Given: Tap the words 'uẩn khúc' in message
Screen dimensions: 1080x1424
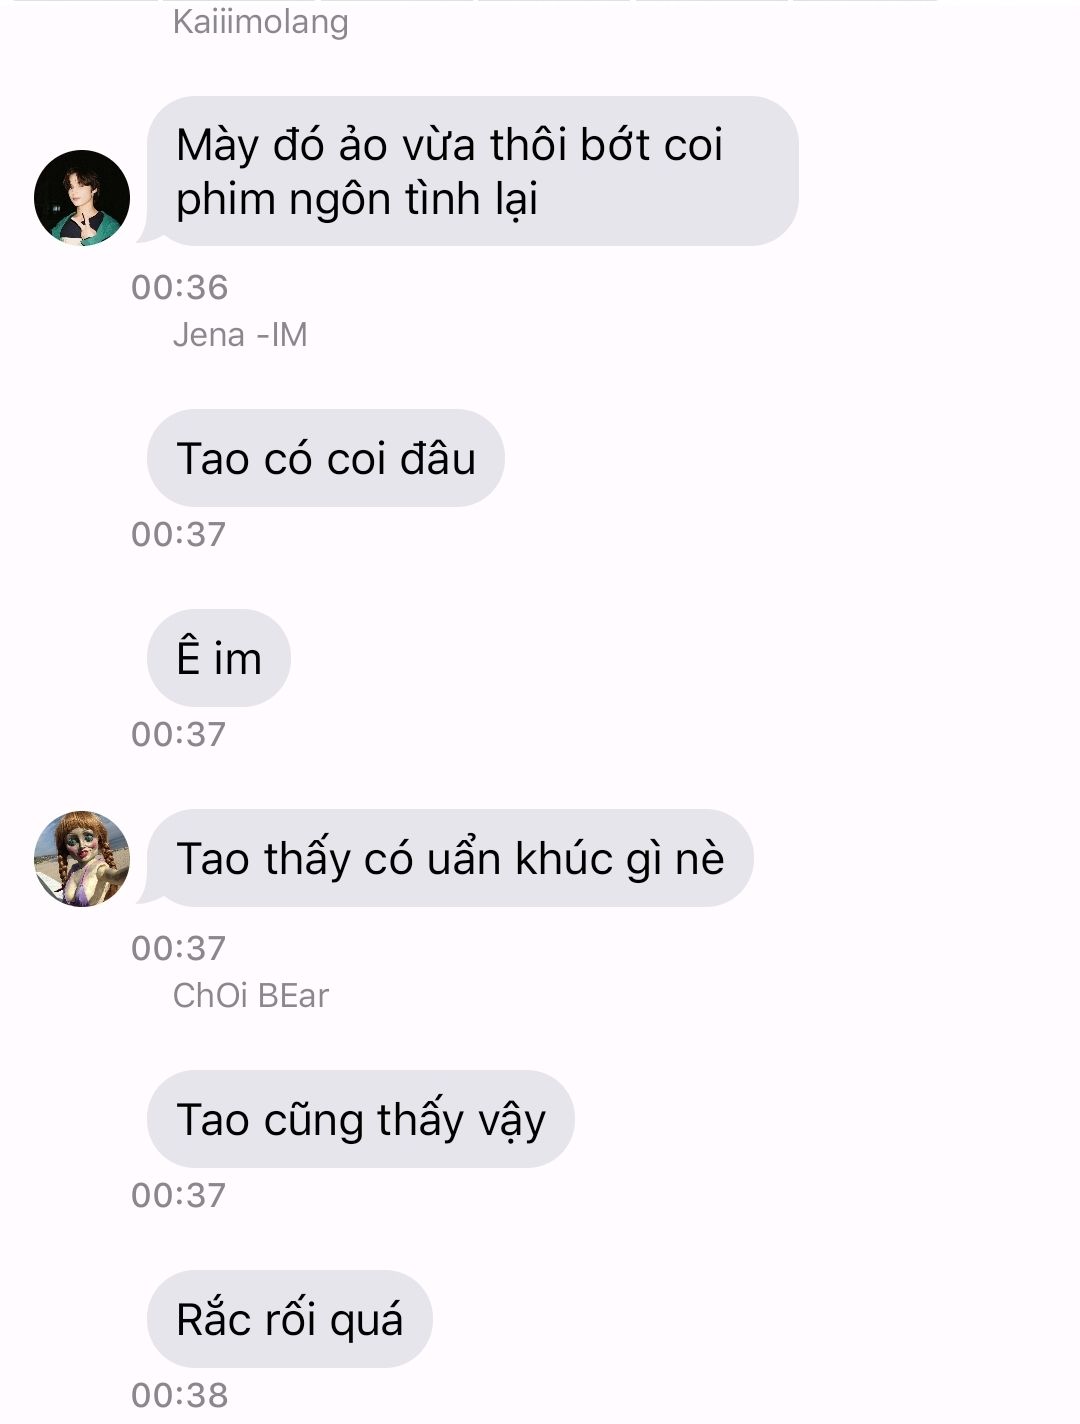Looking at the screenshot, I should tap(519, 858).
